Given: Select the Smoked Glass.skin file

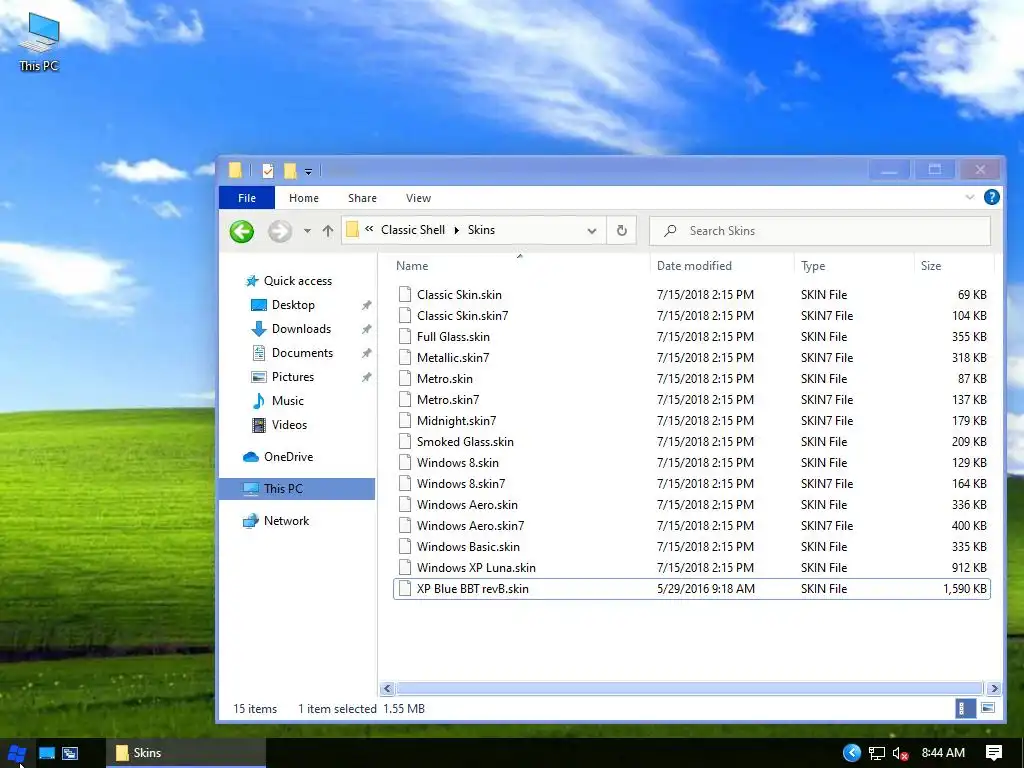Looking at the screenshot, I should tap(692, 441).
